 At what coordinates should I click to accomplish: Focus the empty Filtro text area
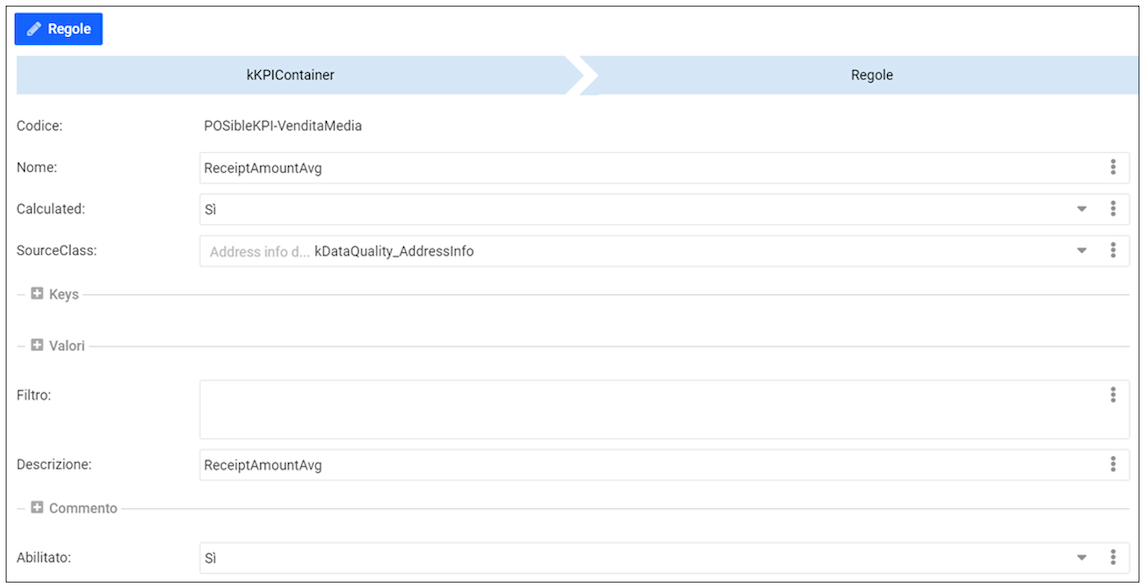[x=640, y=409]
